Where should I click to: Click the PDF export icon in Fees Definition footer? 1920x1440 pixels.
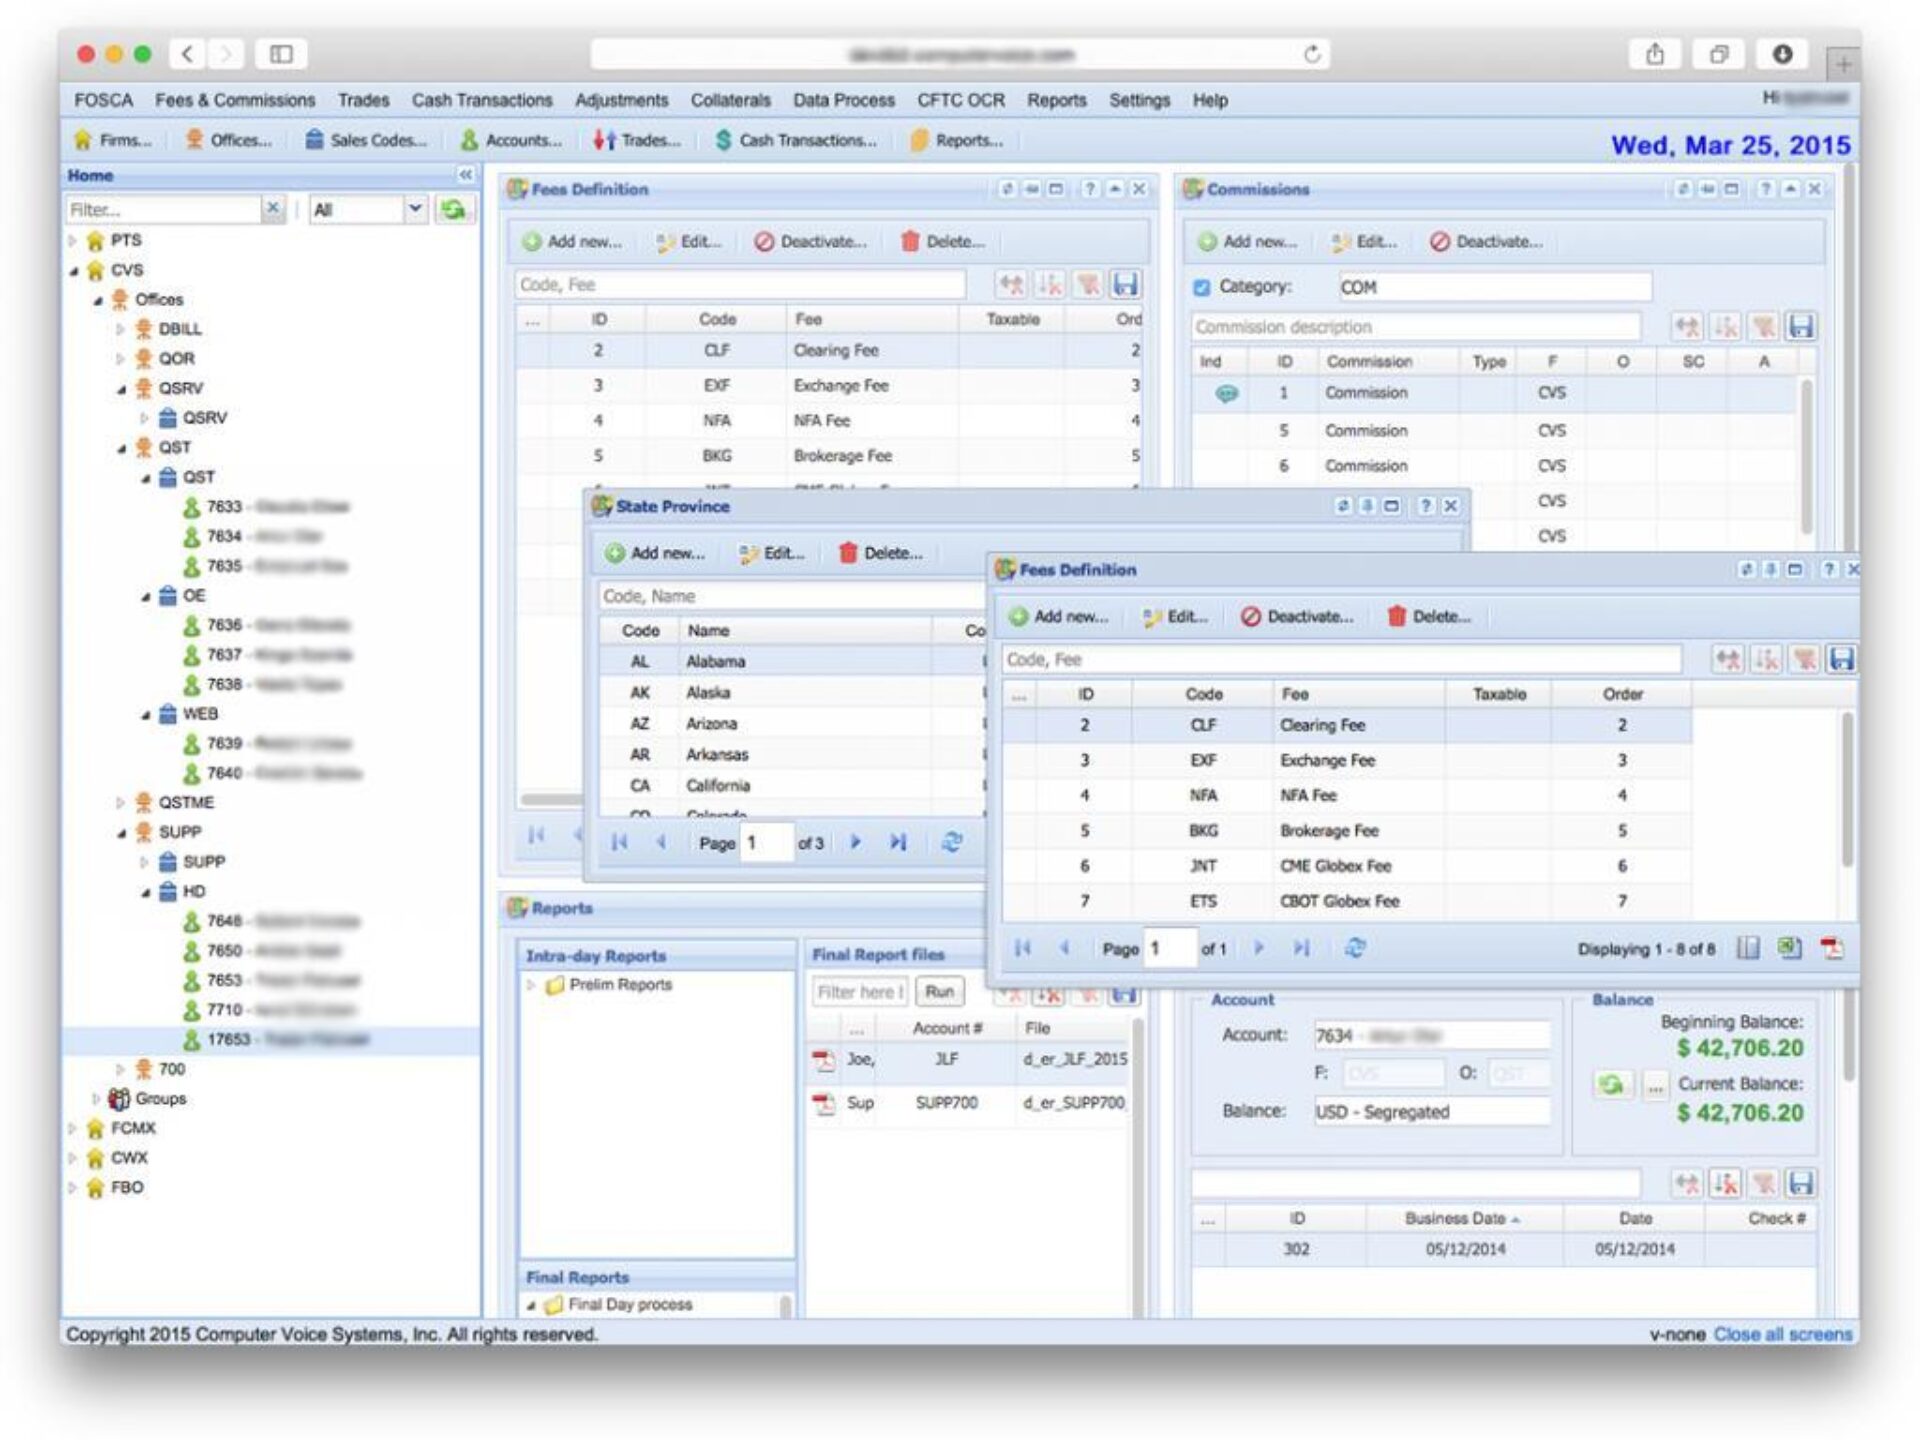1831,948
